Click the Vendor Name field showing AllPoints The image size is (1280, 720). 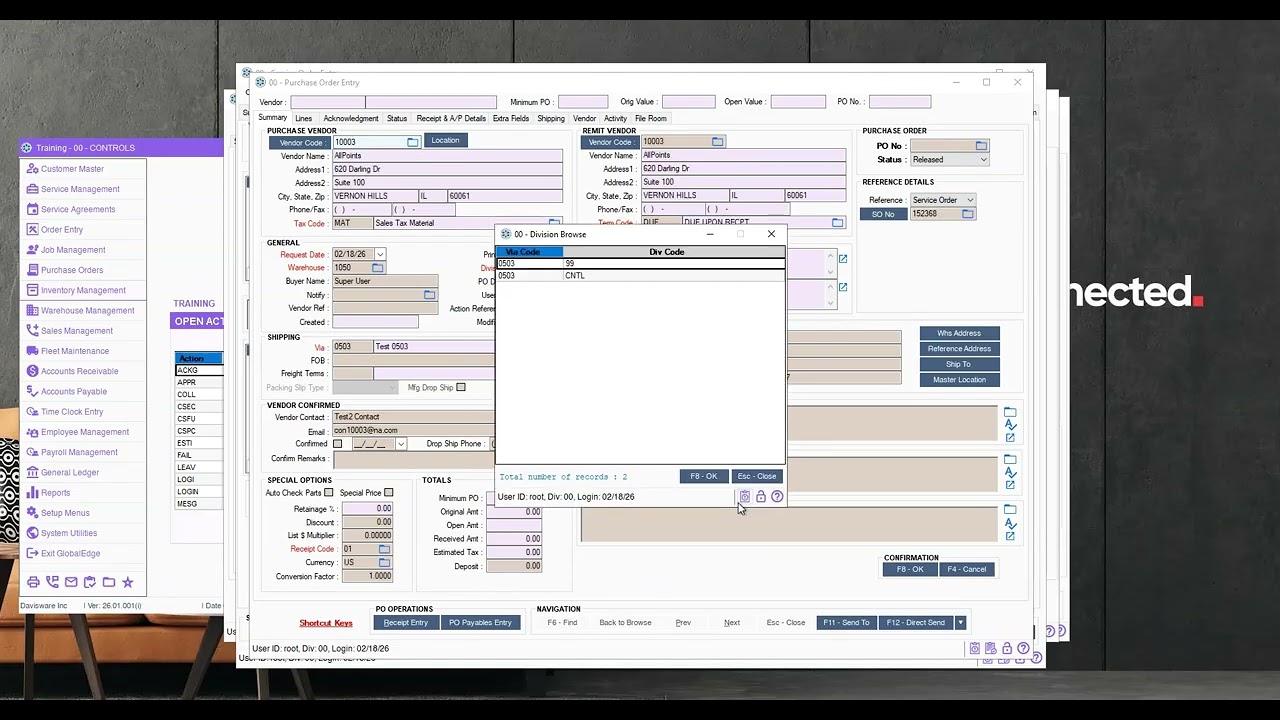[447, 156]
